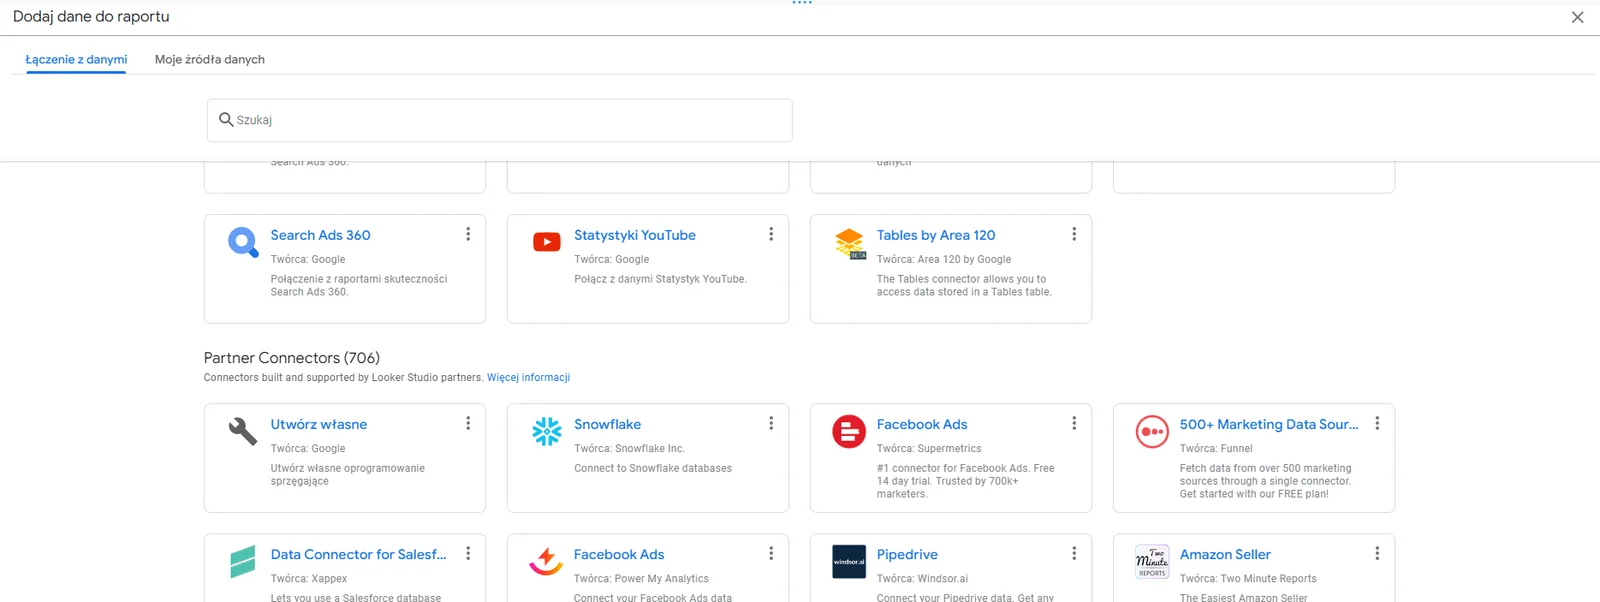Open more options for Power My Analytics Facebook Ads
This screenshot has width=1600, height=602.
pyautogui.click(x=771, y=553)
